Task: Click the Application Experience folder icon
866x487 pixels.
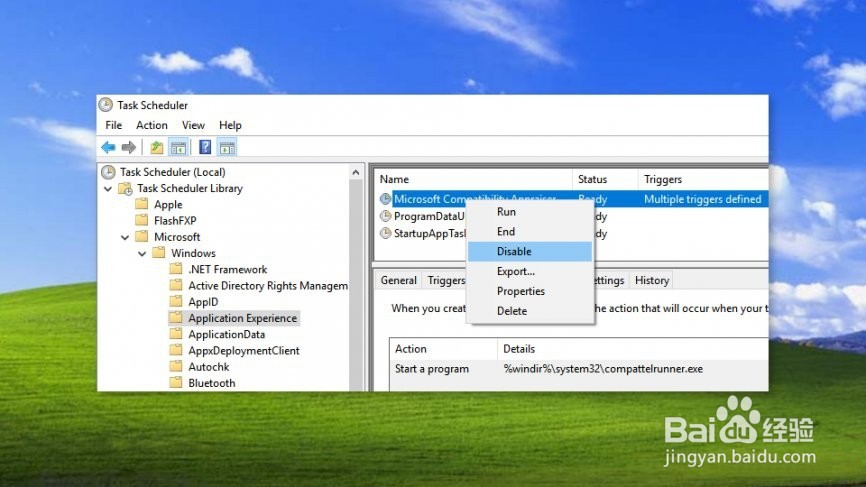Action: [176, 317]
